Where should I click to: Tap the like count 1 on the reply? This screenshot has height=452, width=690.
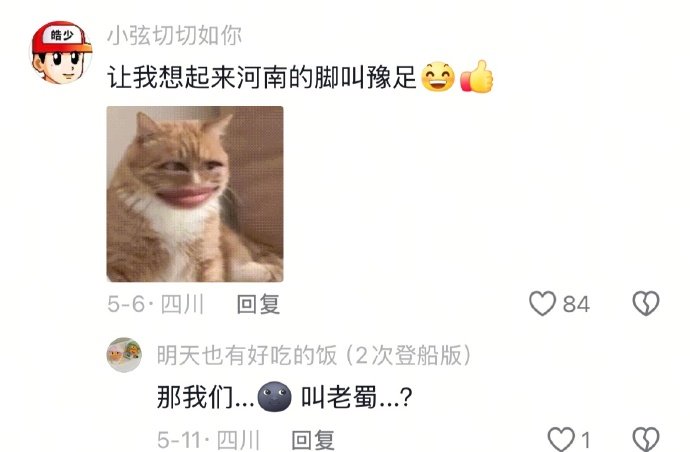(585, 440)
